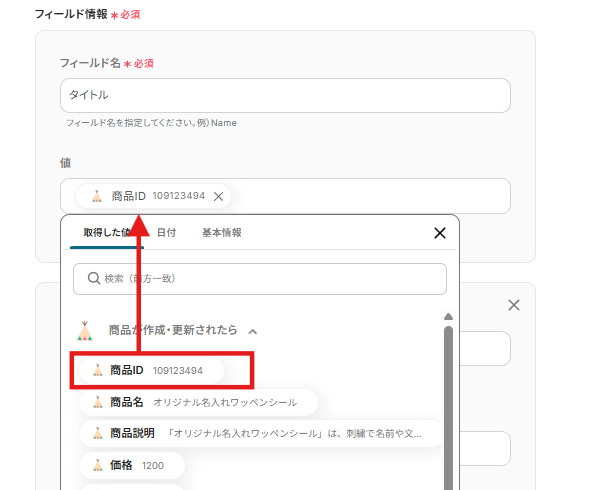Remove the 商品ID chip from the value field
Screen dimensions: 607x490
point(218,197)
